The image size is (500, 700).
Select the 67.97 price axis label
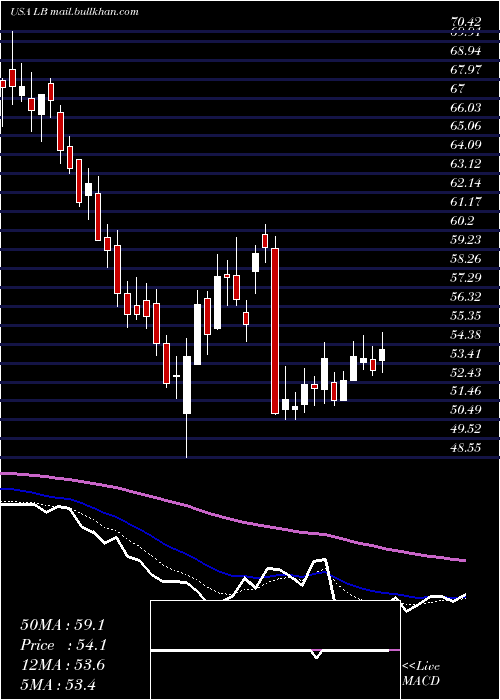point(466,70)
